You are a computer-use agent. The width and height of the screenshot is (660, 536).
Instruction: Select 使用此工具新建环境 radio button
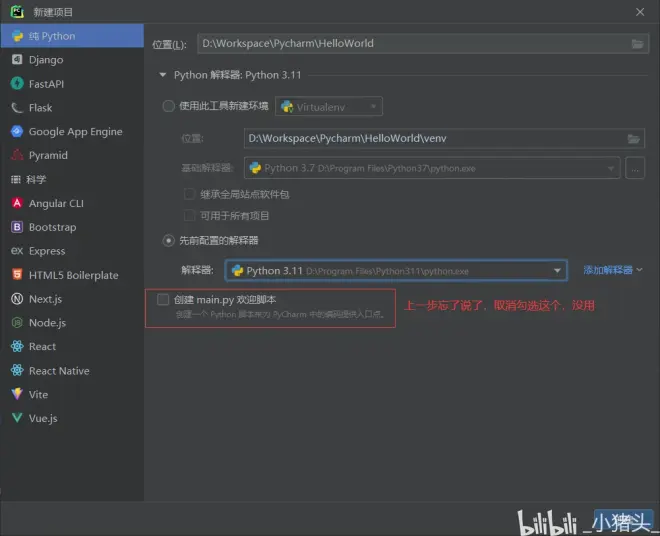(x=168, y=106)
